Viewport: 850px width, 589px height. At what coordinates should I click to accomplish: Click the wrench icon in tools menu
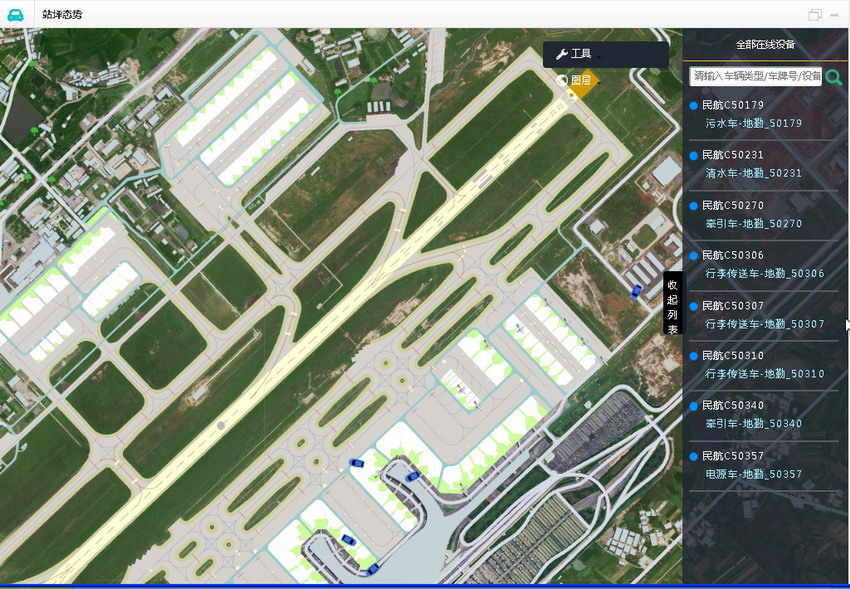click(561, 54)
